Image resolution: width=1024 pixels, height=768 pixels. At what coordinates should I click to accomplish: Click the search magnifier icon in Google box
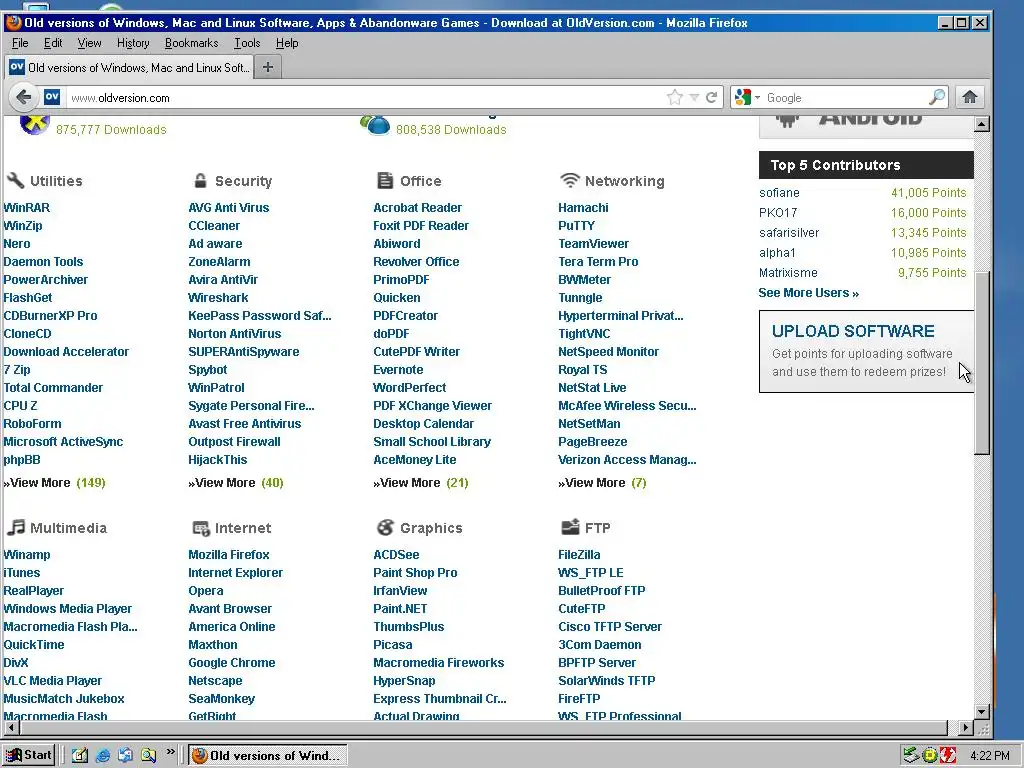pyautogui.click(x=937, y=97)
